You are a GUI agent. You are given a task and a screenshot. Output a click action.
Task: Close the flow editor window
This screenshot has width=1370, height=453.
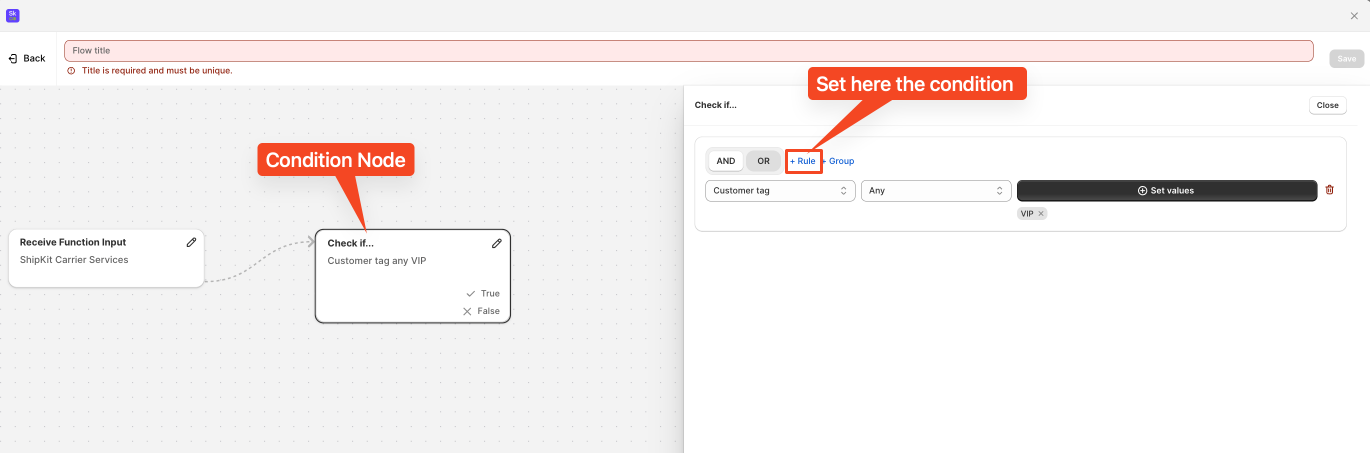pos(1354,15)
